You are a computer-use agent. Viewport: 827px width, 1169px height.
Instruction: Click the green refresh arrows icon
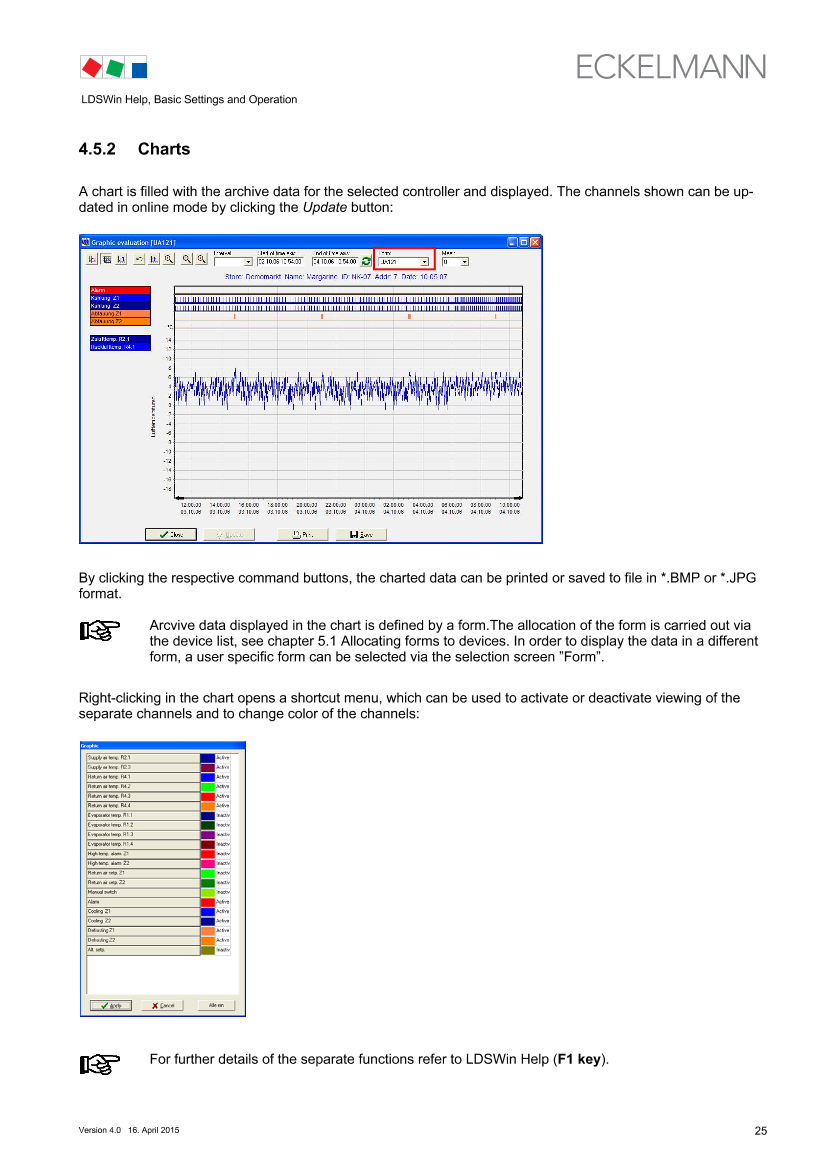pos(366,261)
